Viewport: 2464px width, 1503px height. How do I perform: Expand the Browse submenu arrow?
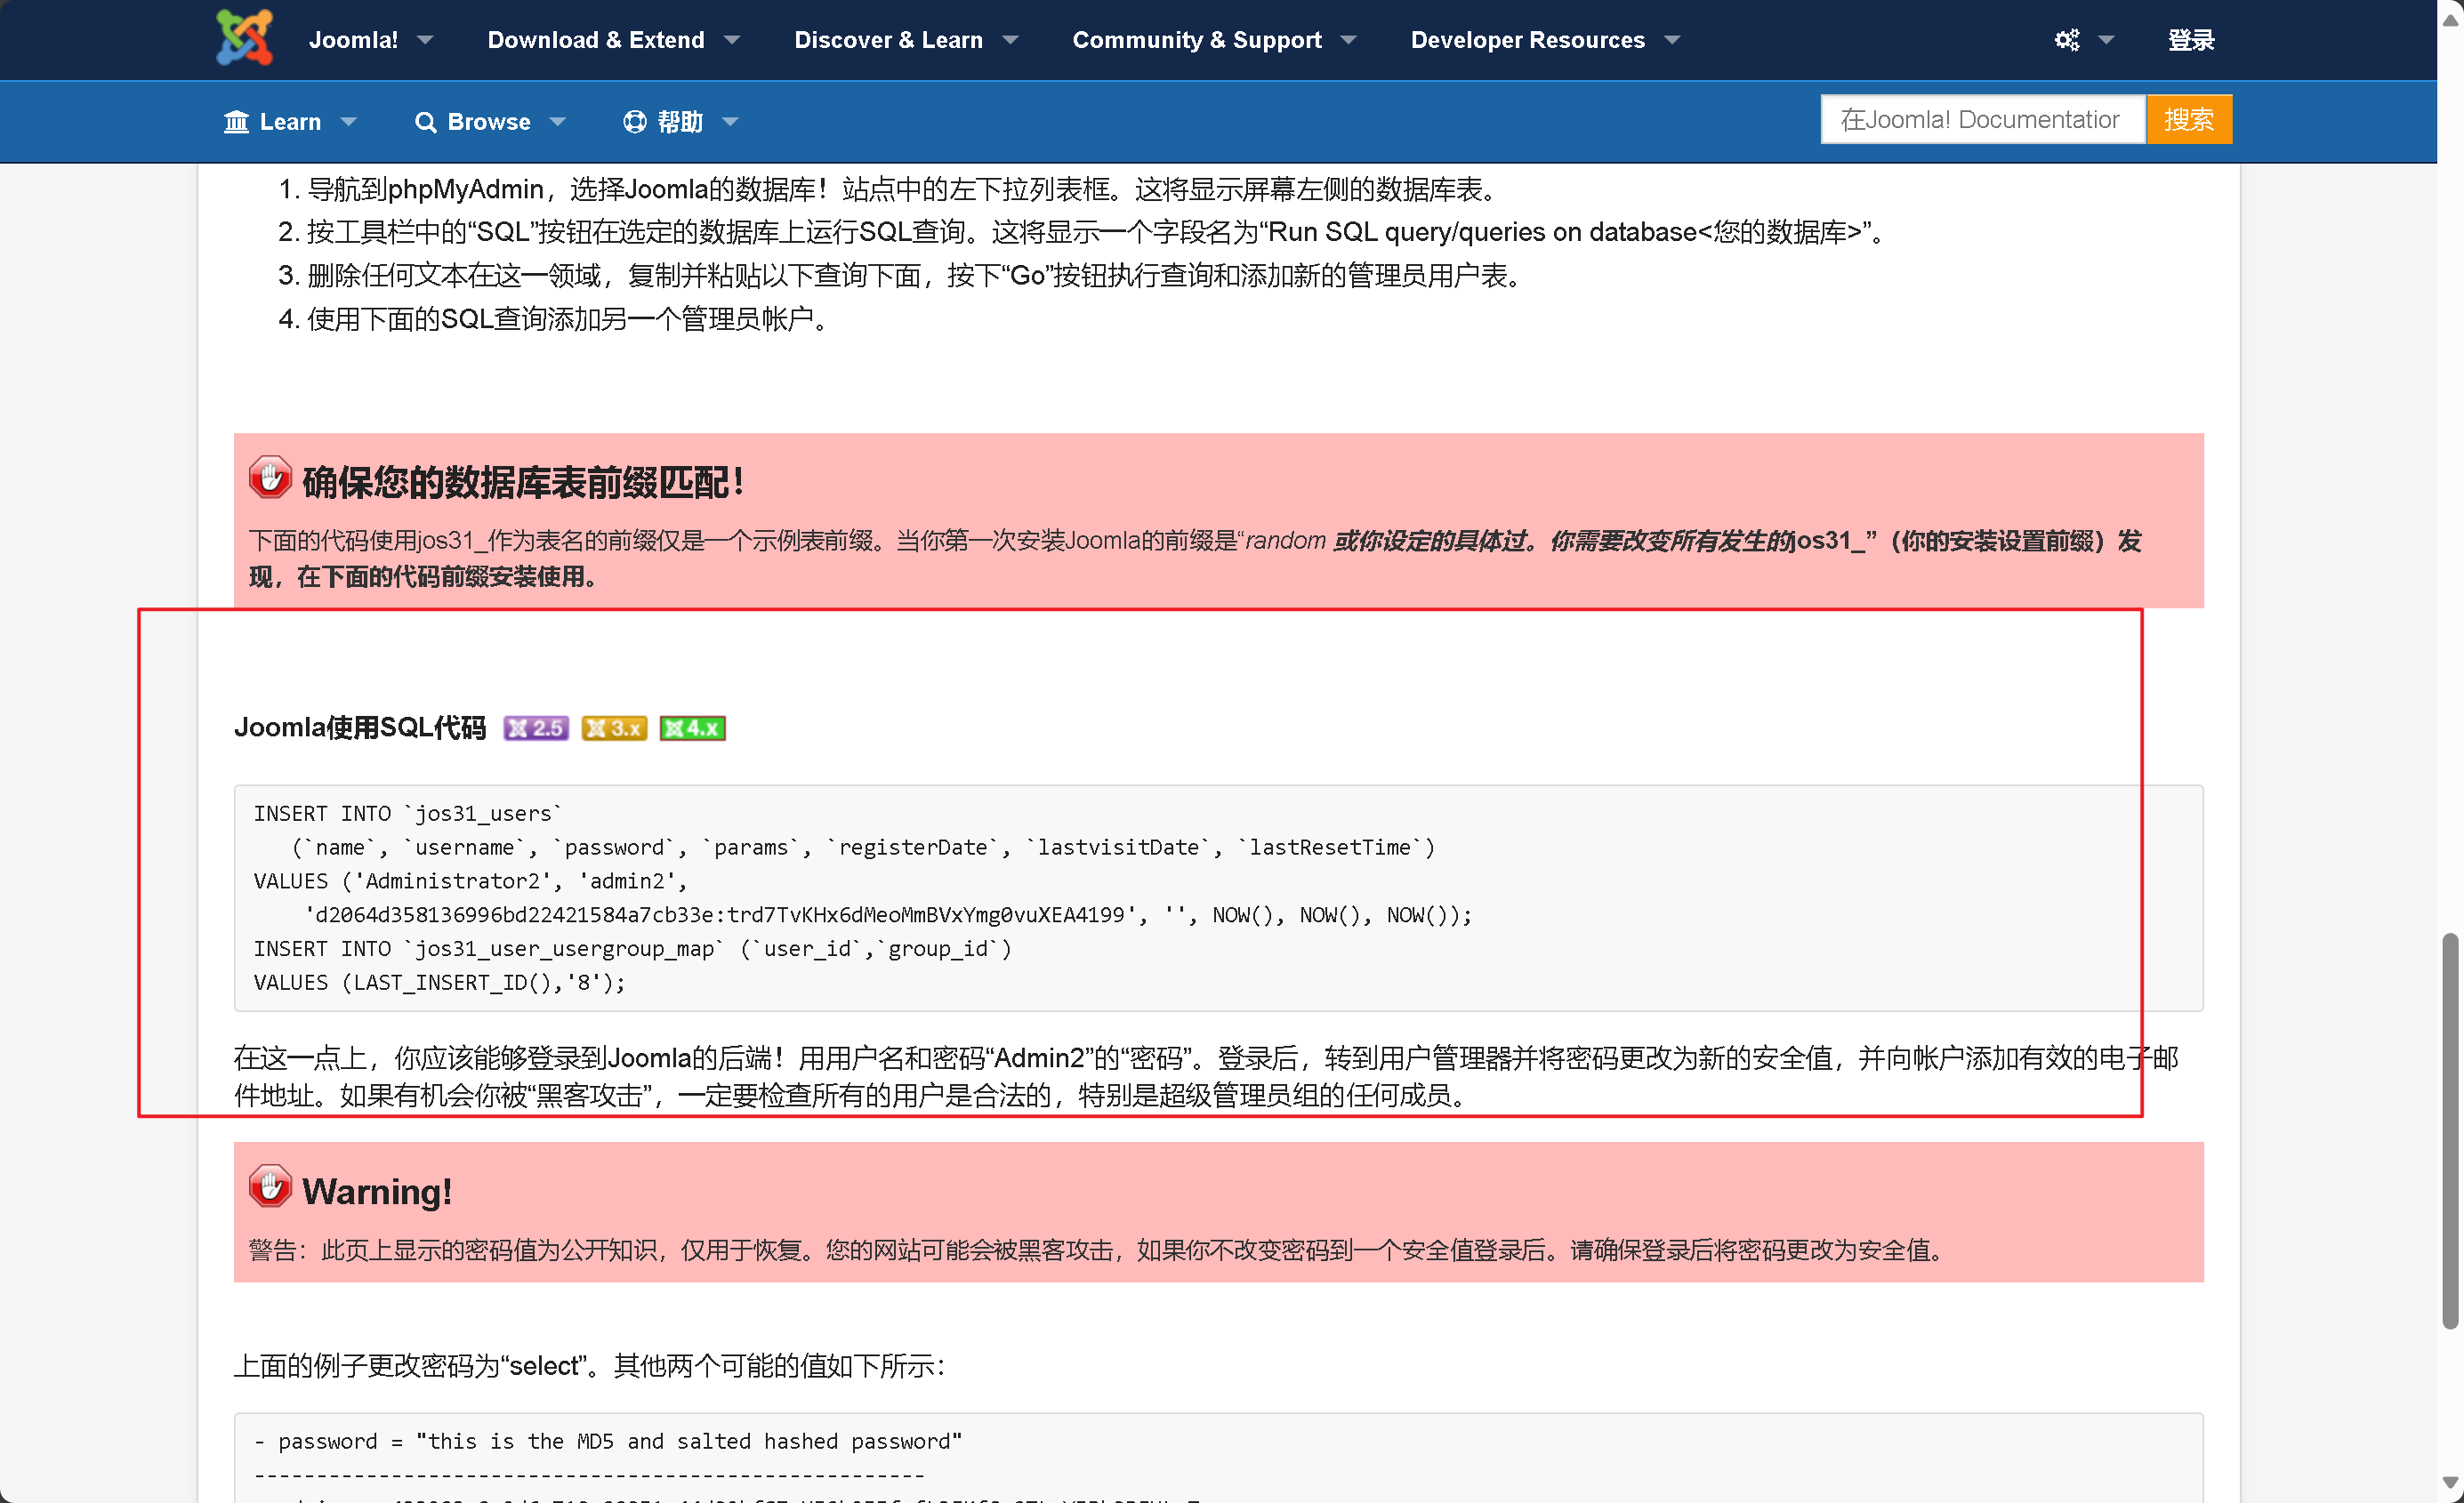pos(558,122)
